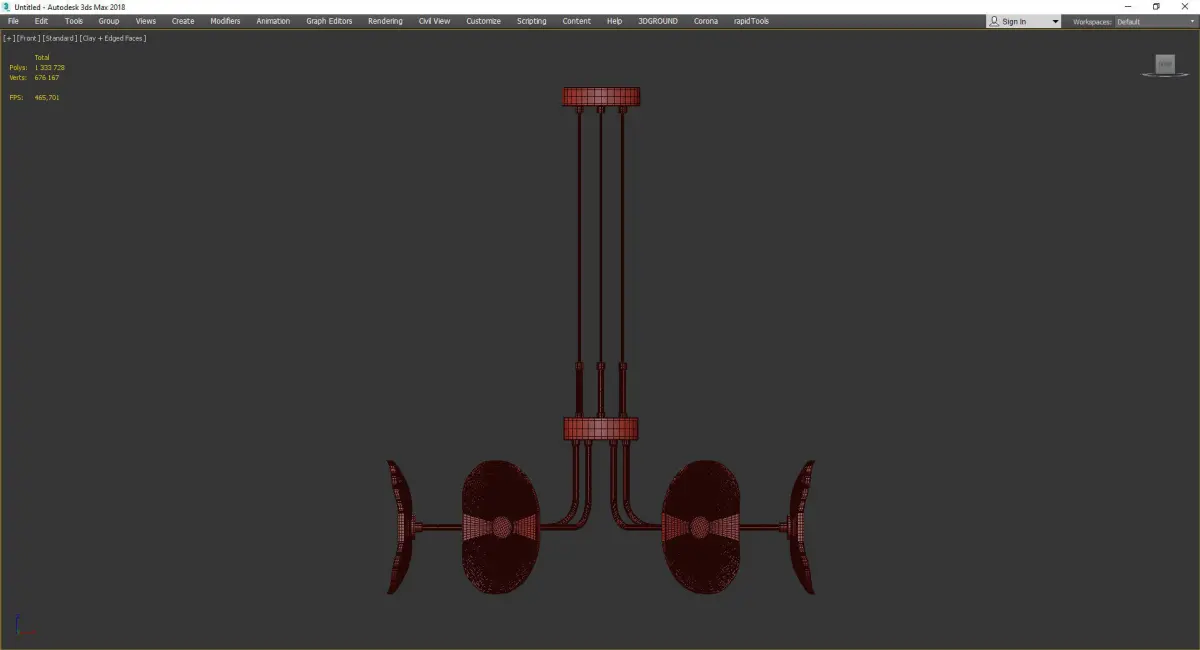Open the Scripting menu
Image resolution: width=1200 pixels, height=650 pixels.
(531, 21)
